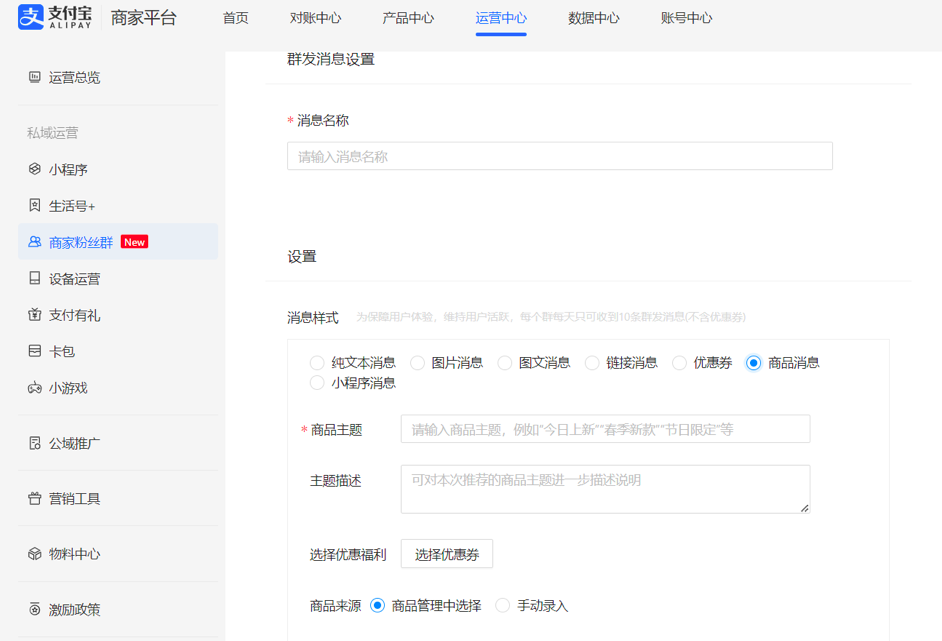Click the 小程序 sidebar icon
The width and height of the screenshot is (942, 641).
click(35, 169)
